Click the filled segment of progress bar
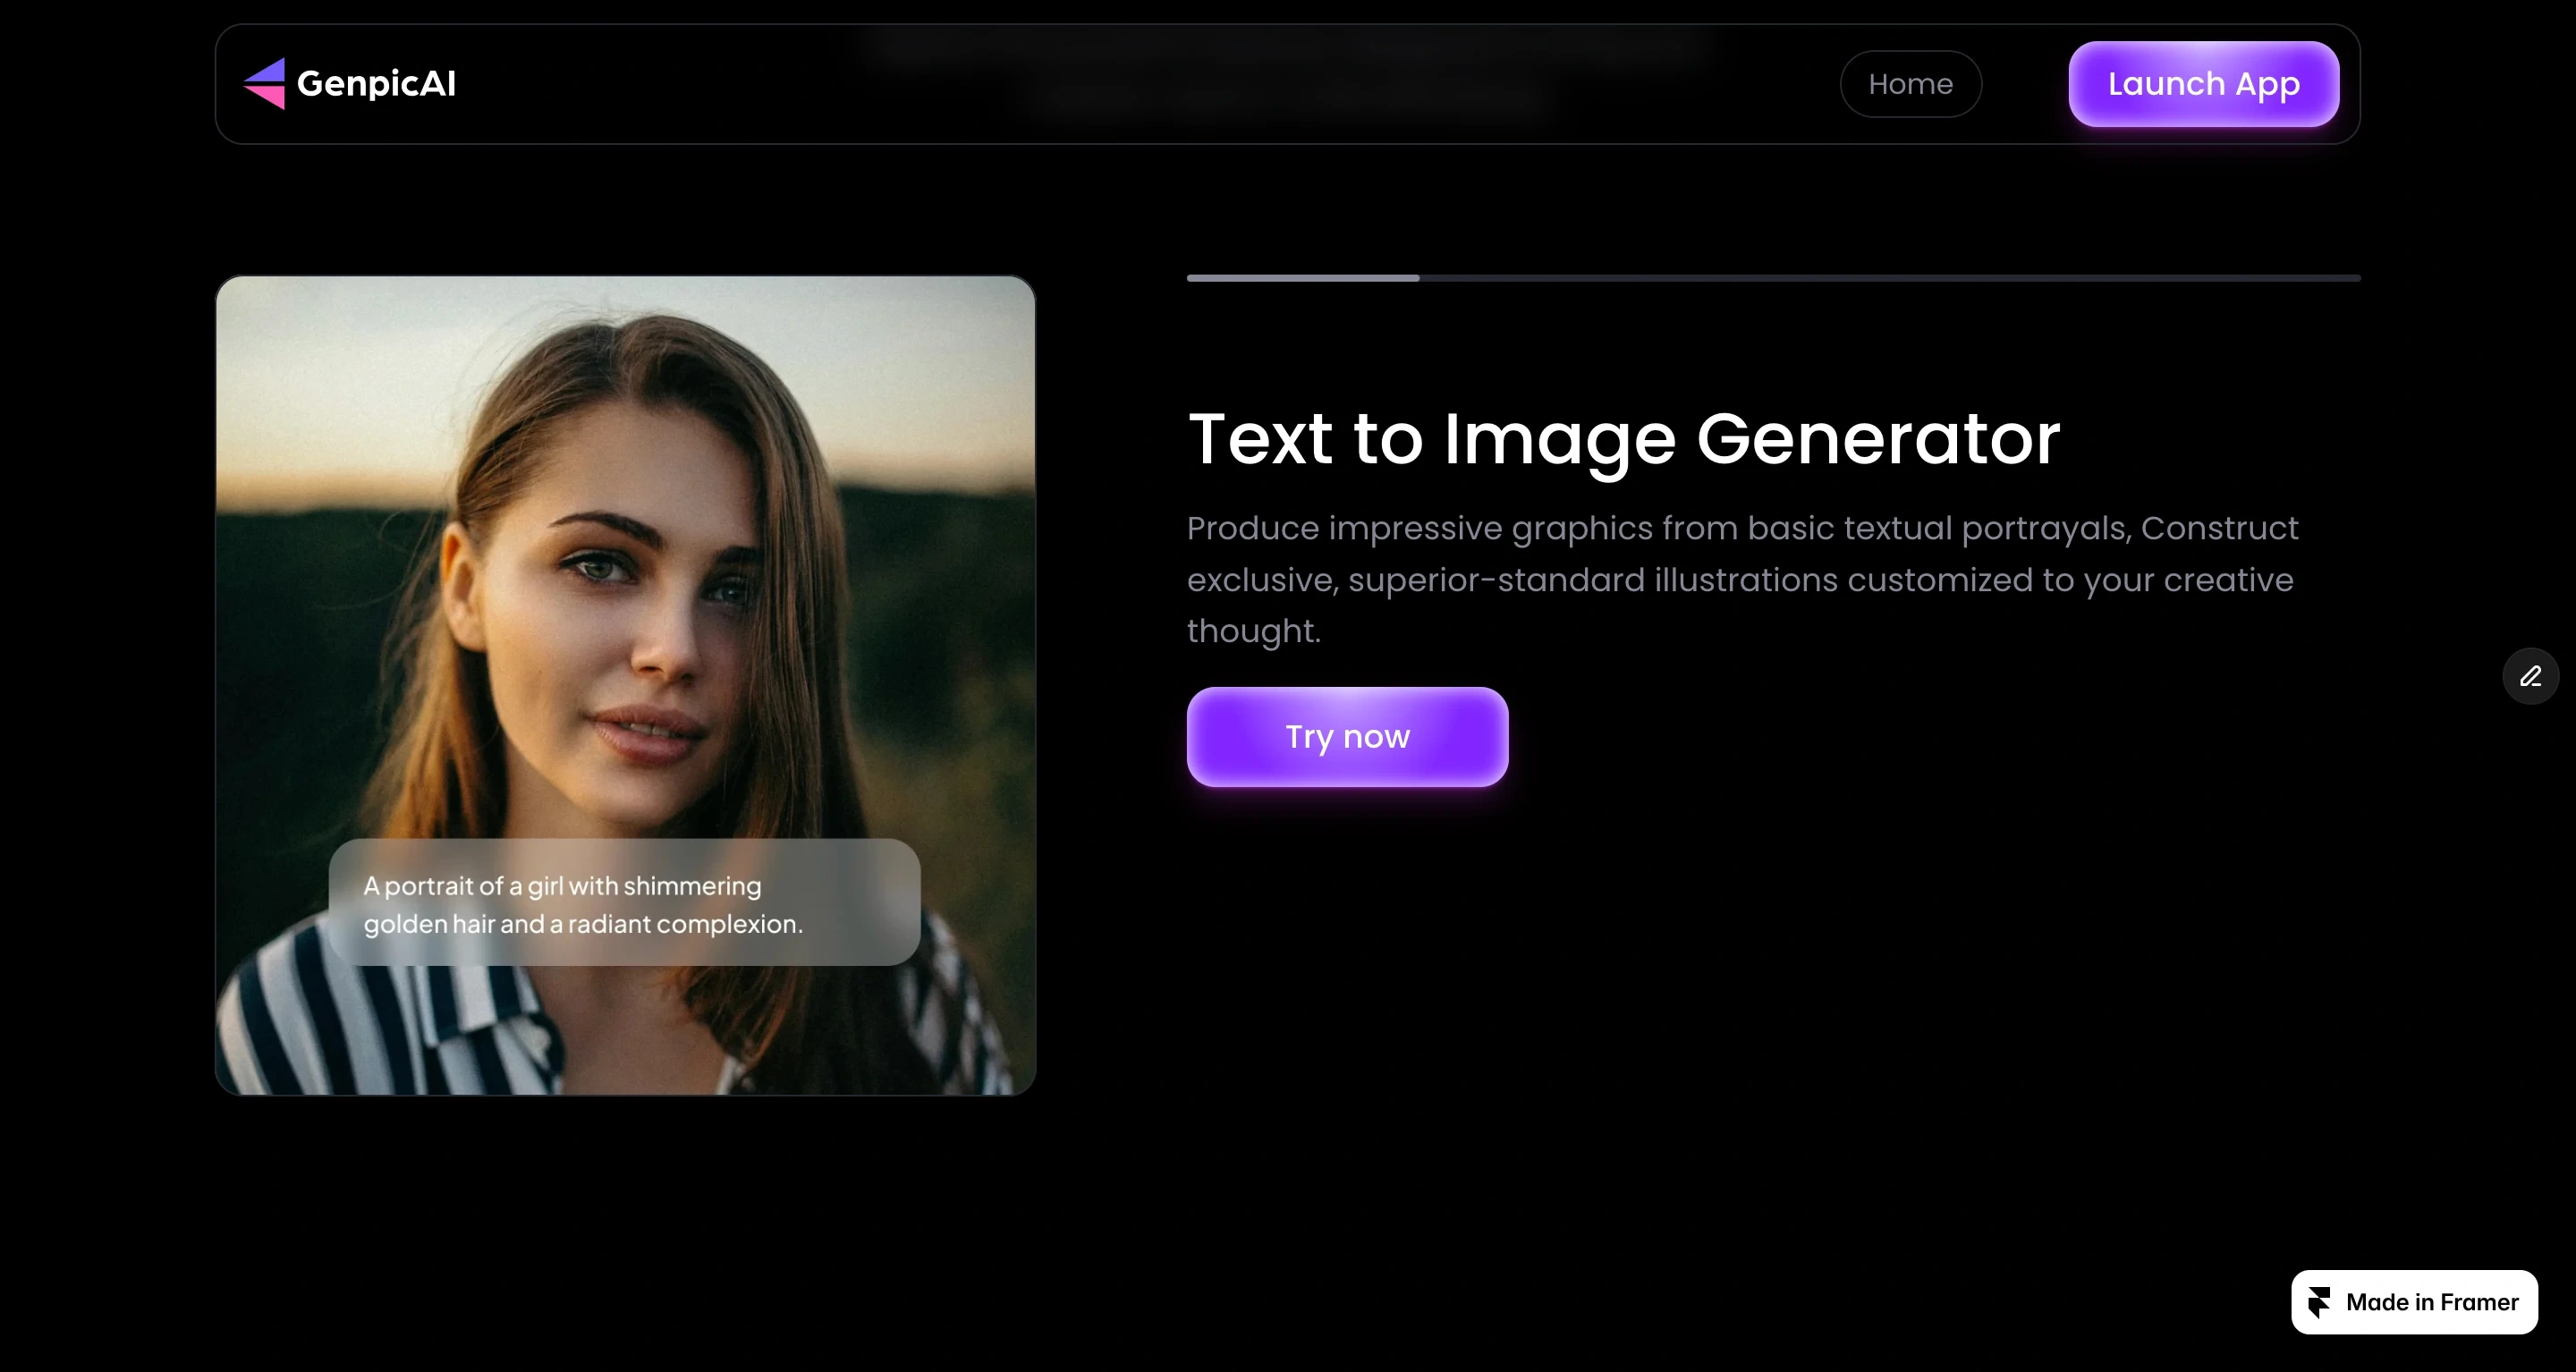 click(x=1302, y=278)
